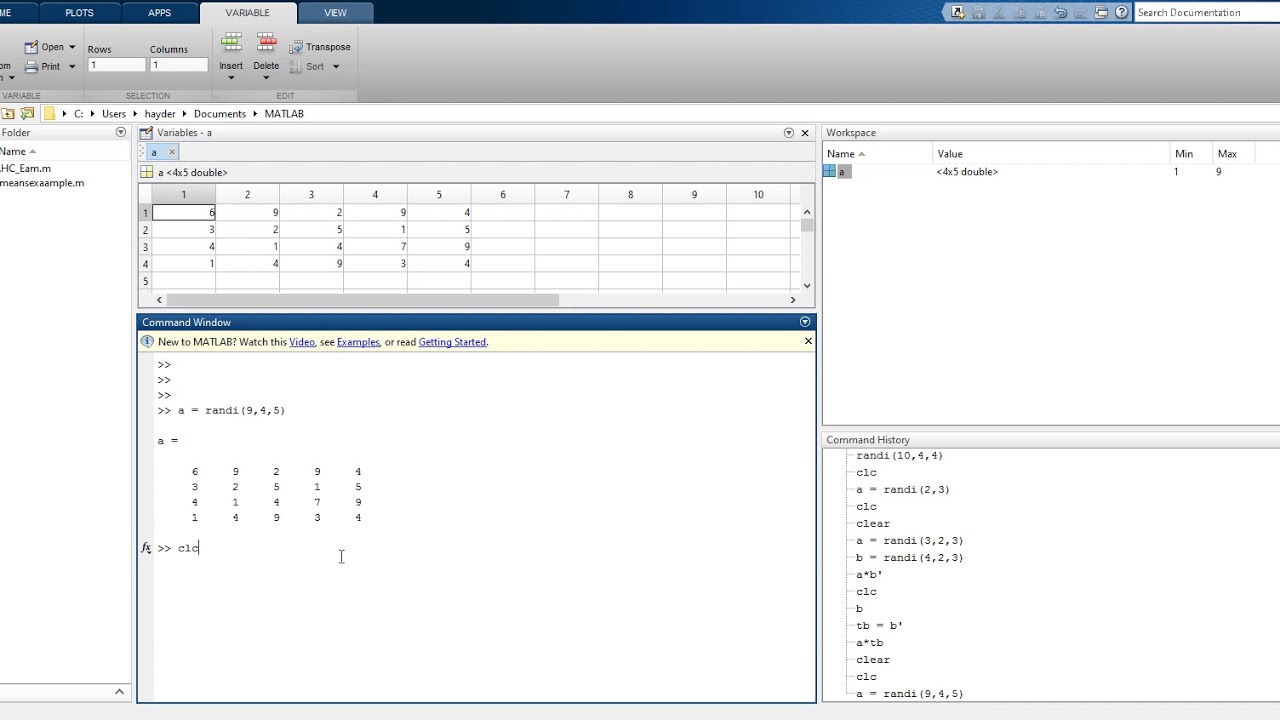Viewport: 1280px width, 720px height.
Task: Click the variable grid icon beside a in Workspace
Action: (x=830, y=172)
